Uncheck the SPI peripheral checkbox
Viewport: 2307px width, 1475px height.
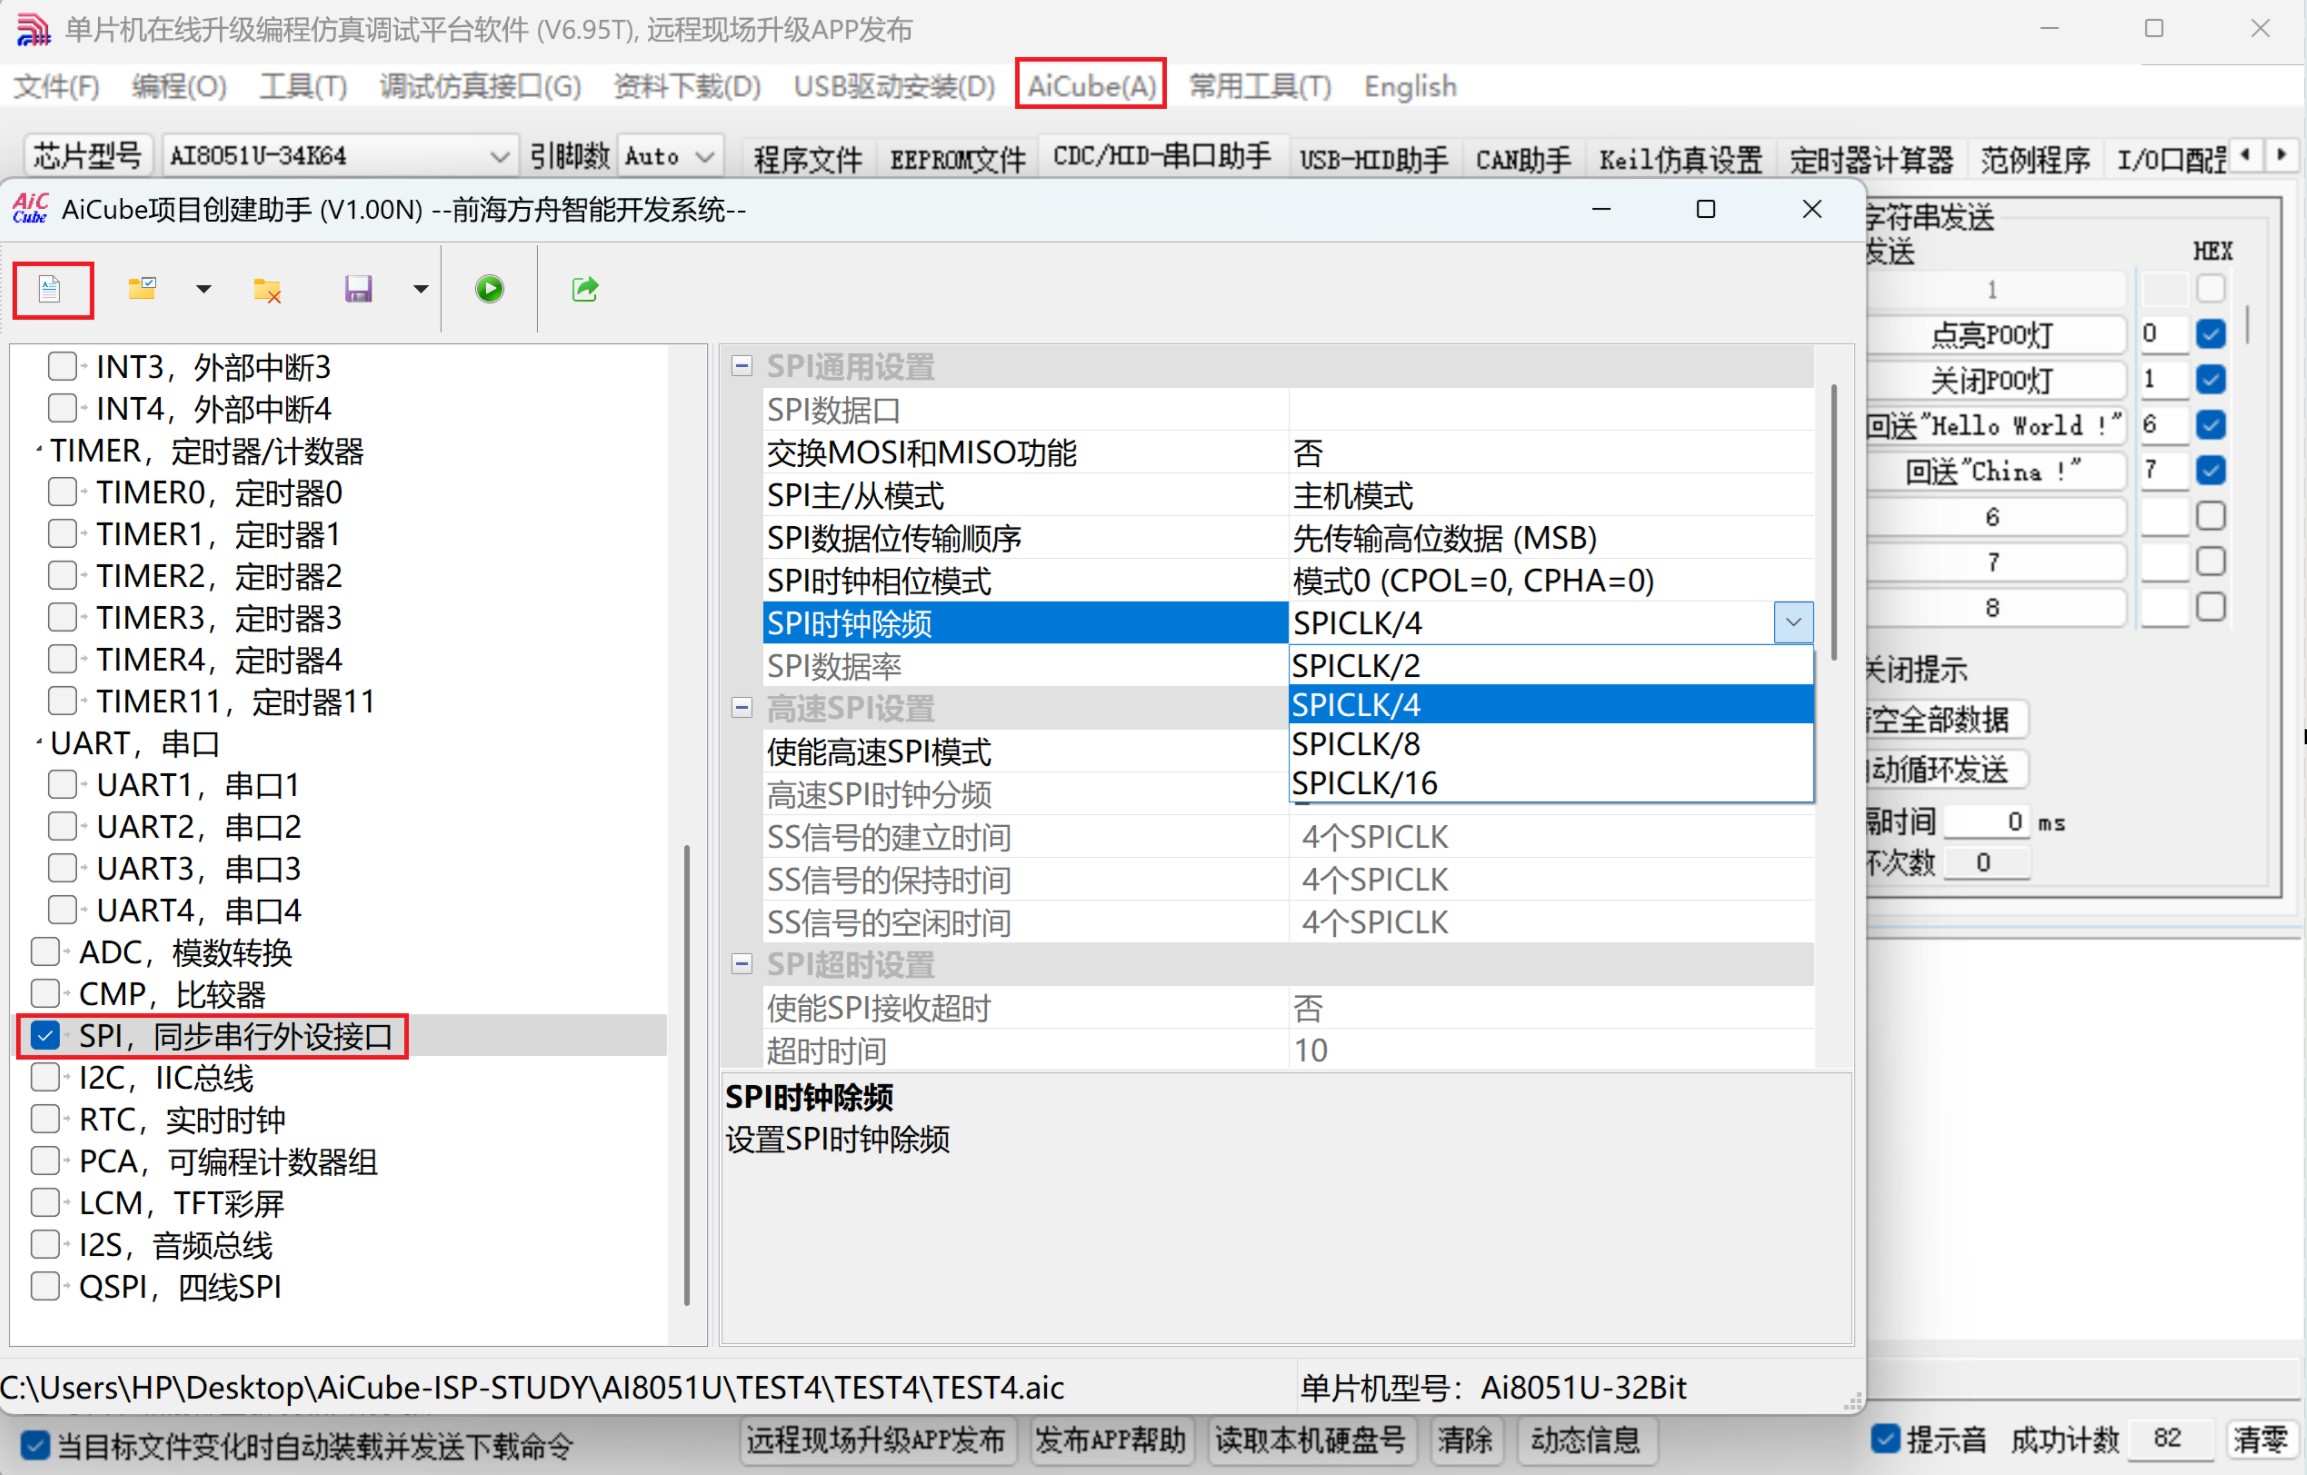pyautogui.click(x=45, y=1036)
